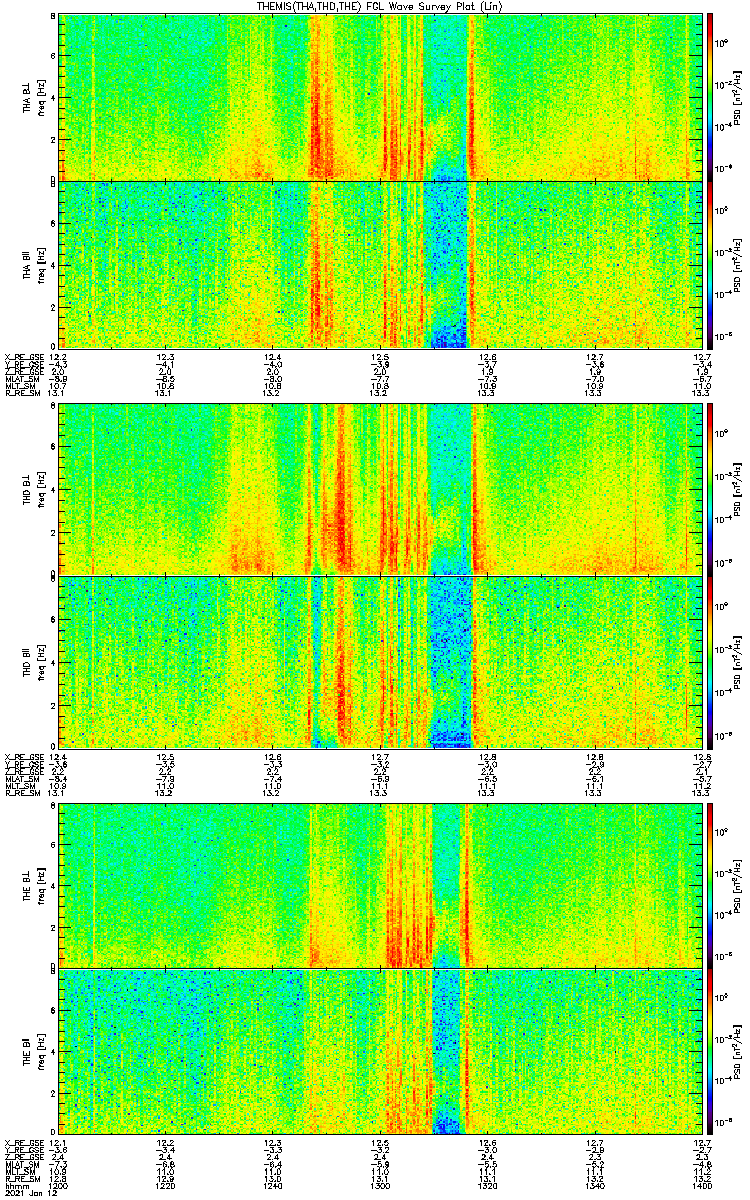Click the THA B-parallel spectrogram panel

coord(380,263)
